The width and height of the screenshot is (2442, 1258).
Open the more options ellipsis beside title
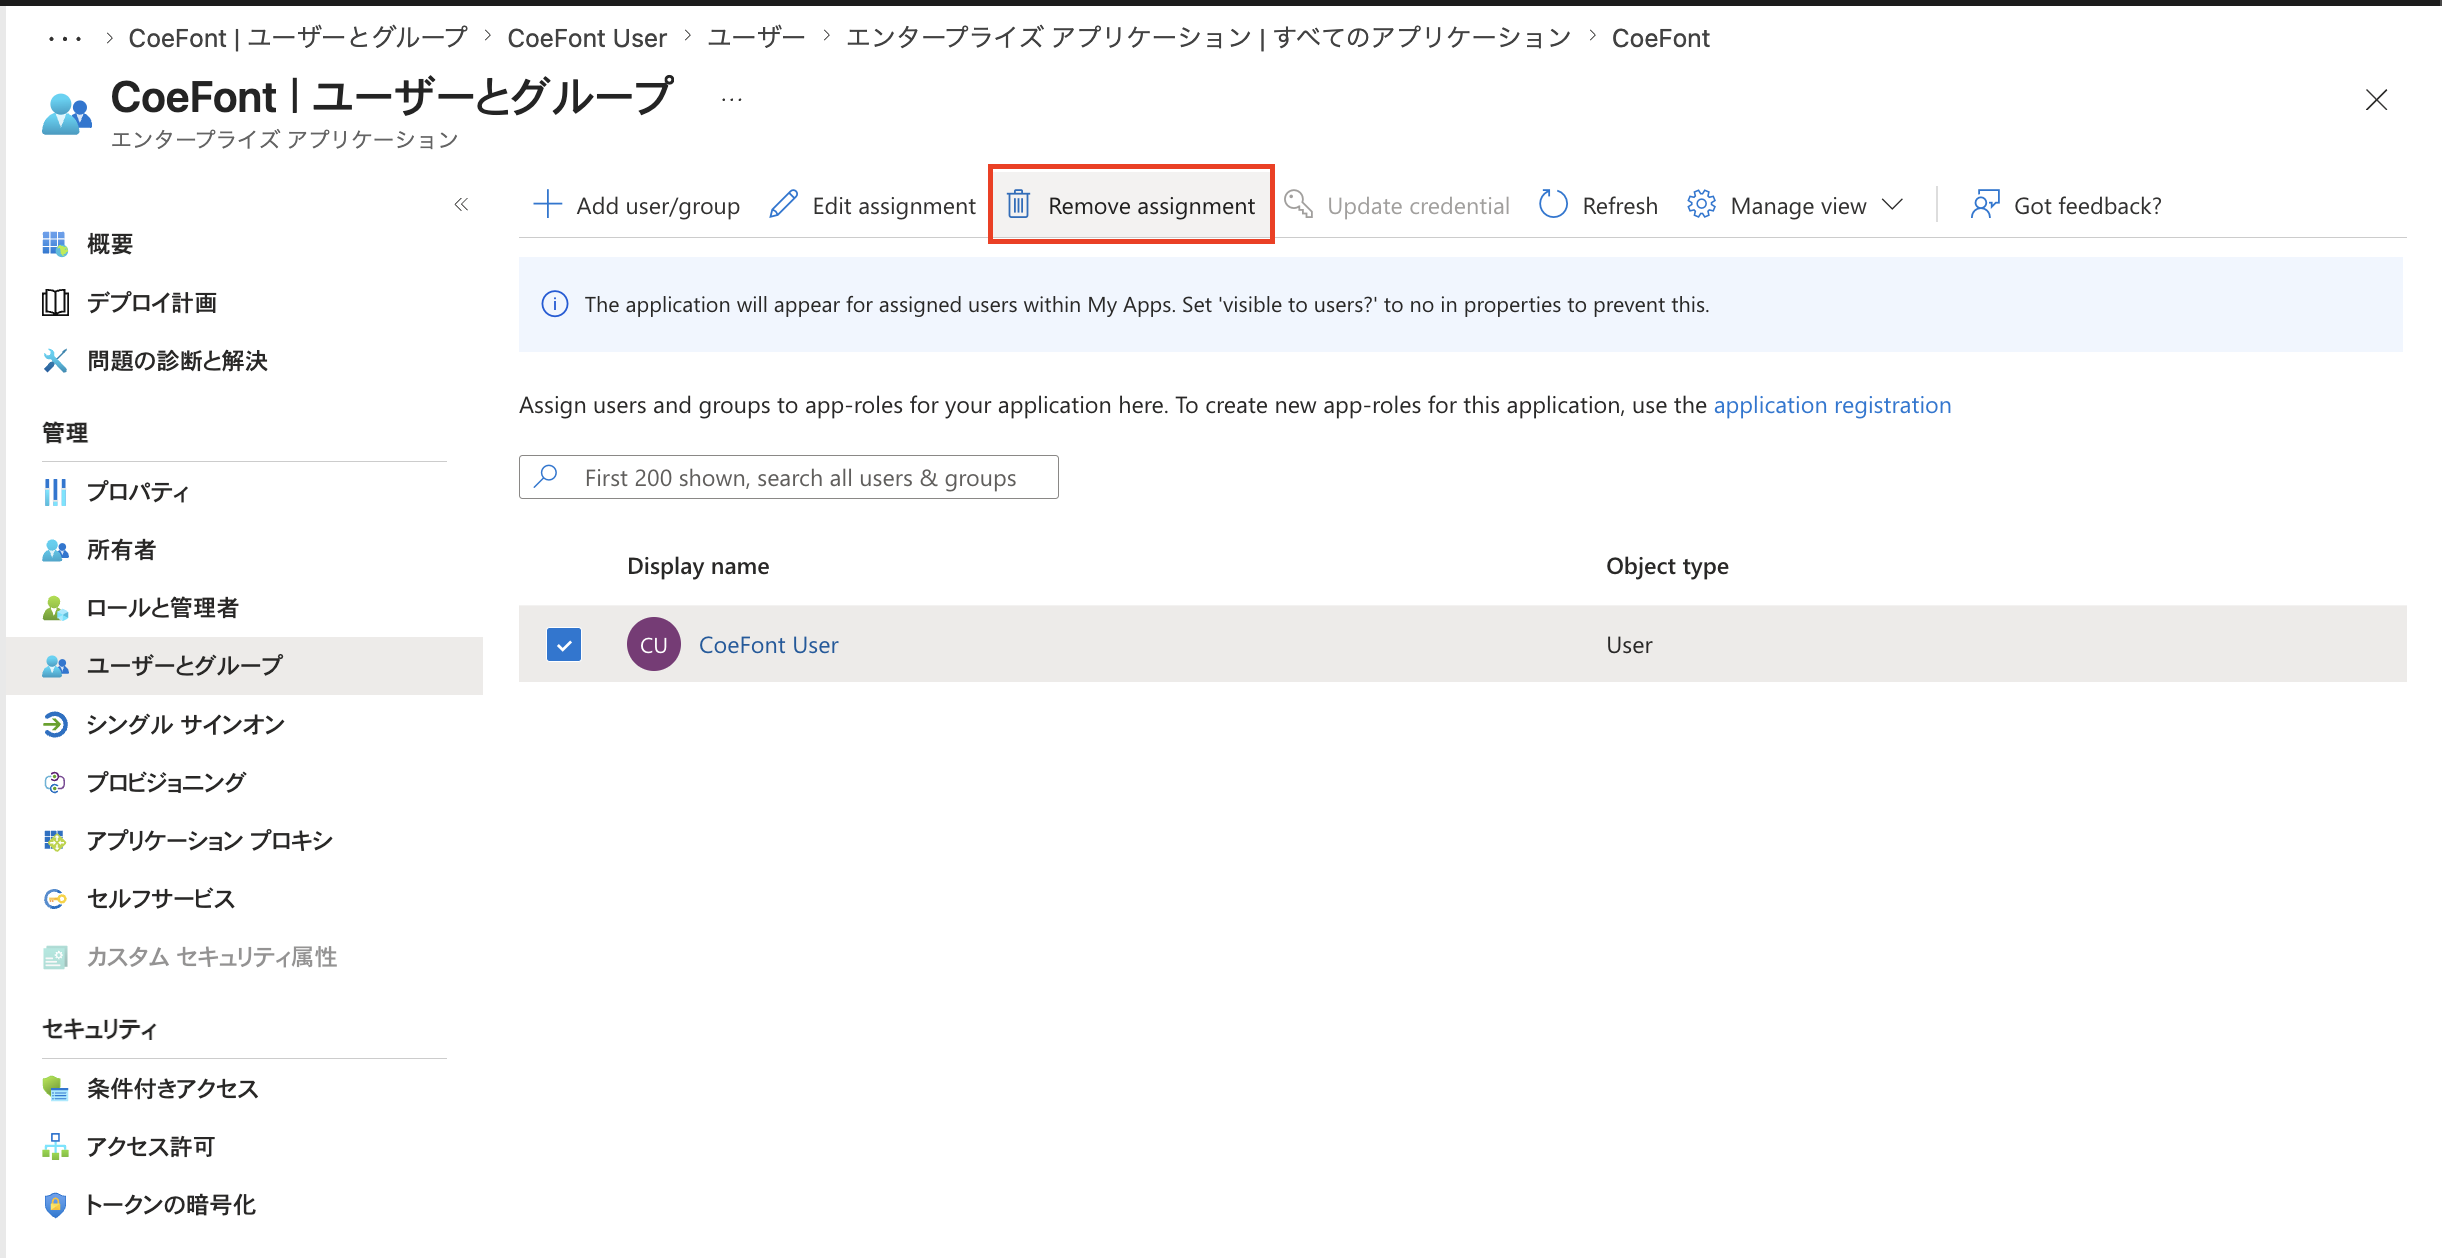pos(732,99)
